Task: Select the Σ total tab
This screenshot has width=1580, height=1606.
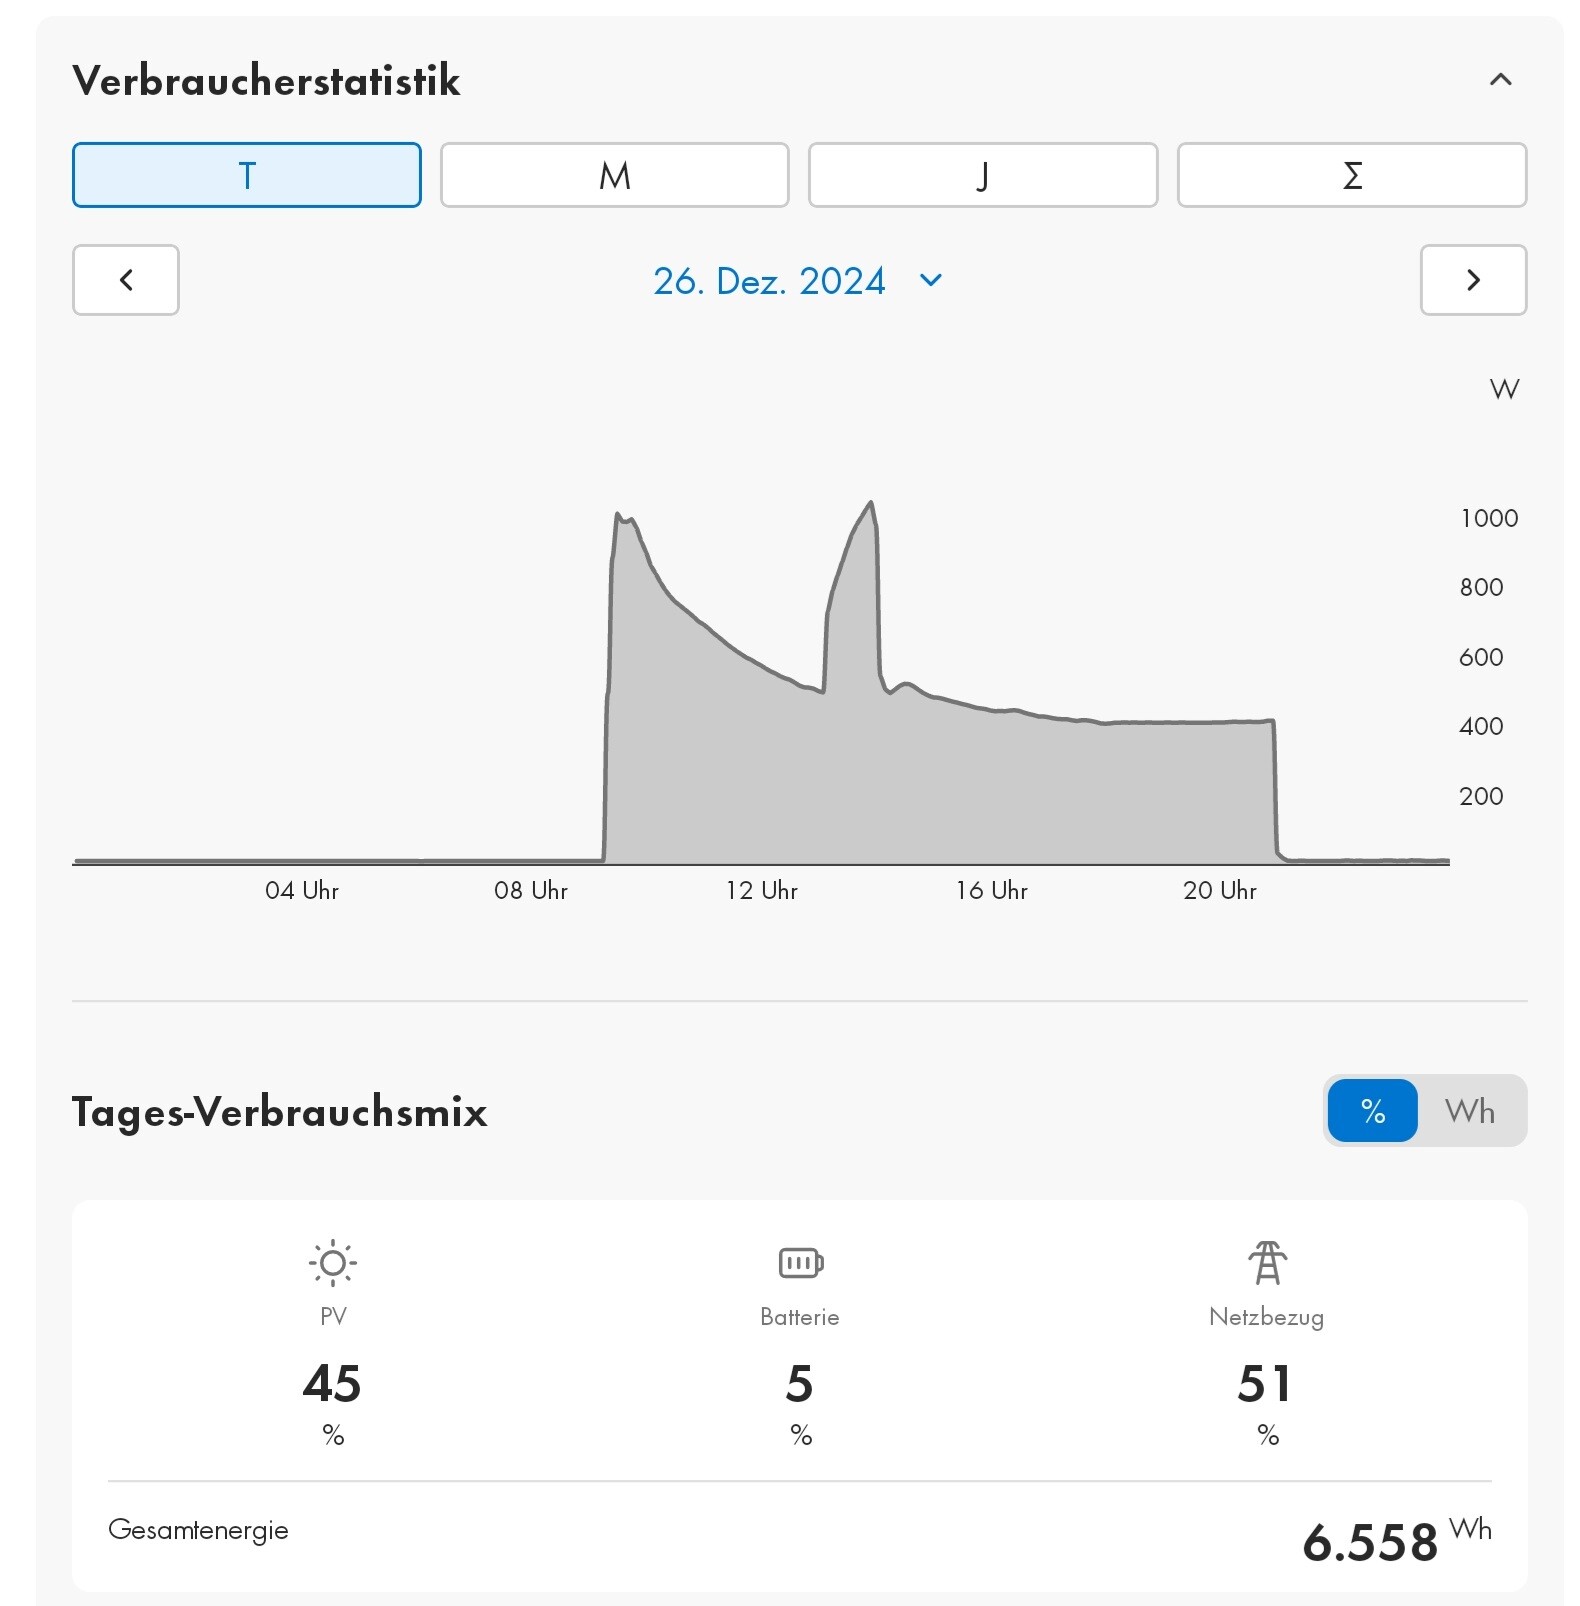Action: [1352, 175]
